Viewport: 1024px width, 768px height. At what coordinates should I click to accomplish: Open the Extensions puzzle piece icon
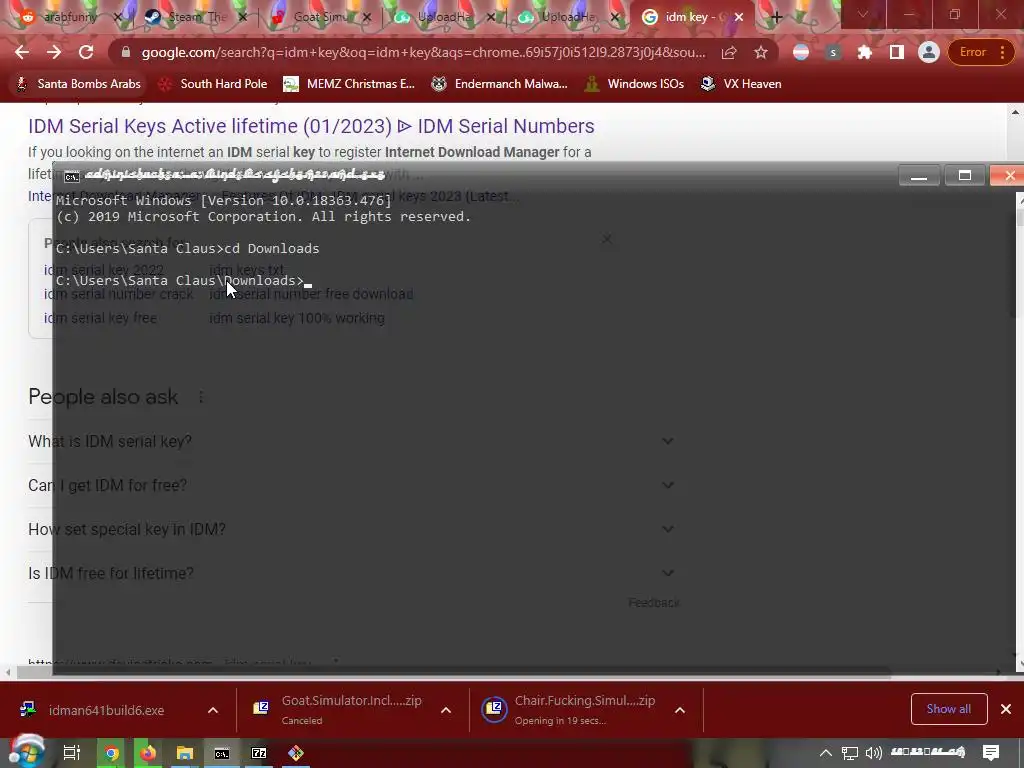865,52
